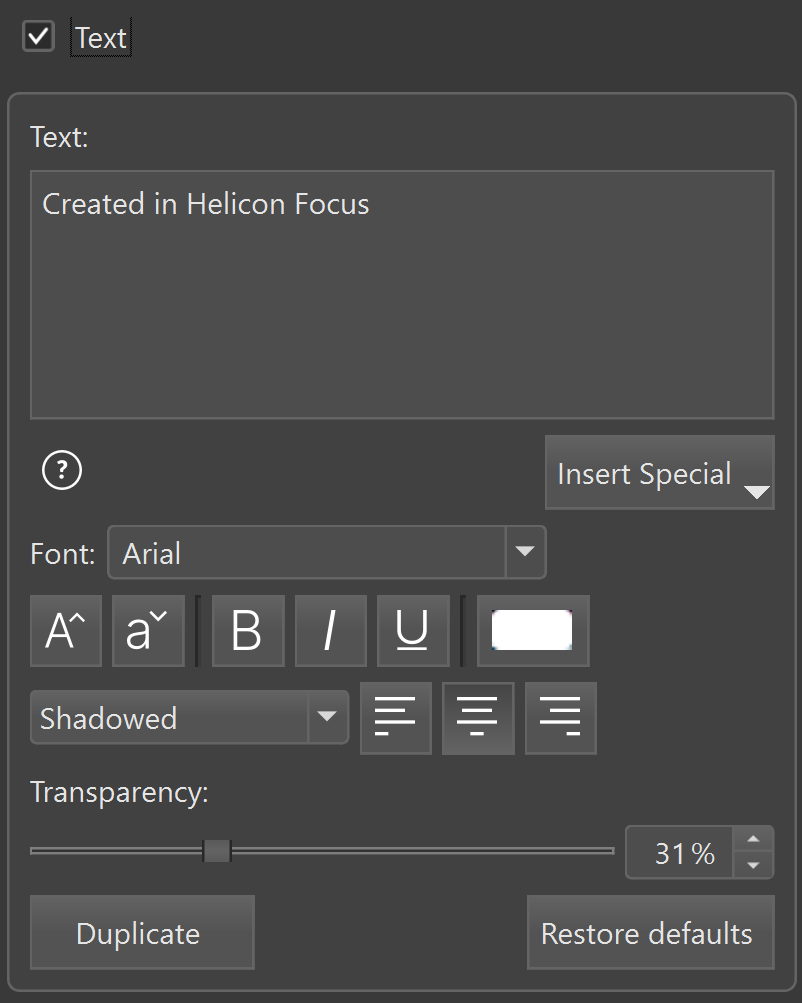The image size is (802, 1003).
Task: Toggle italic text formatting
Action: [x=330, y=631]
